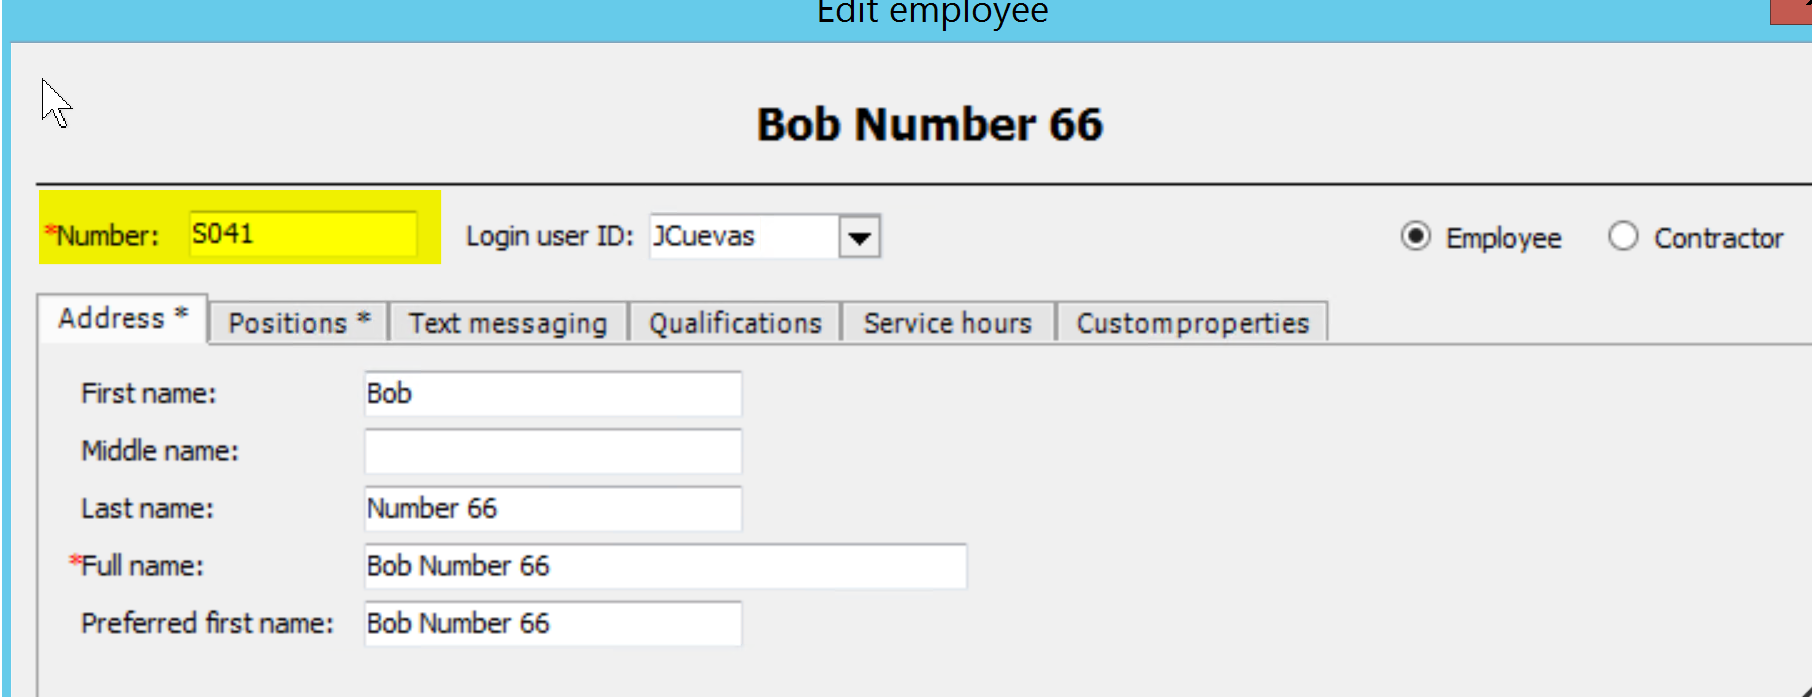Select the Contractor radio button

point(1623,237)
